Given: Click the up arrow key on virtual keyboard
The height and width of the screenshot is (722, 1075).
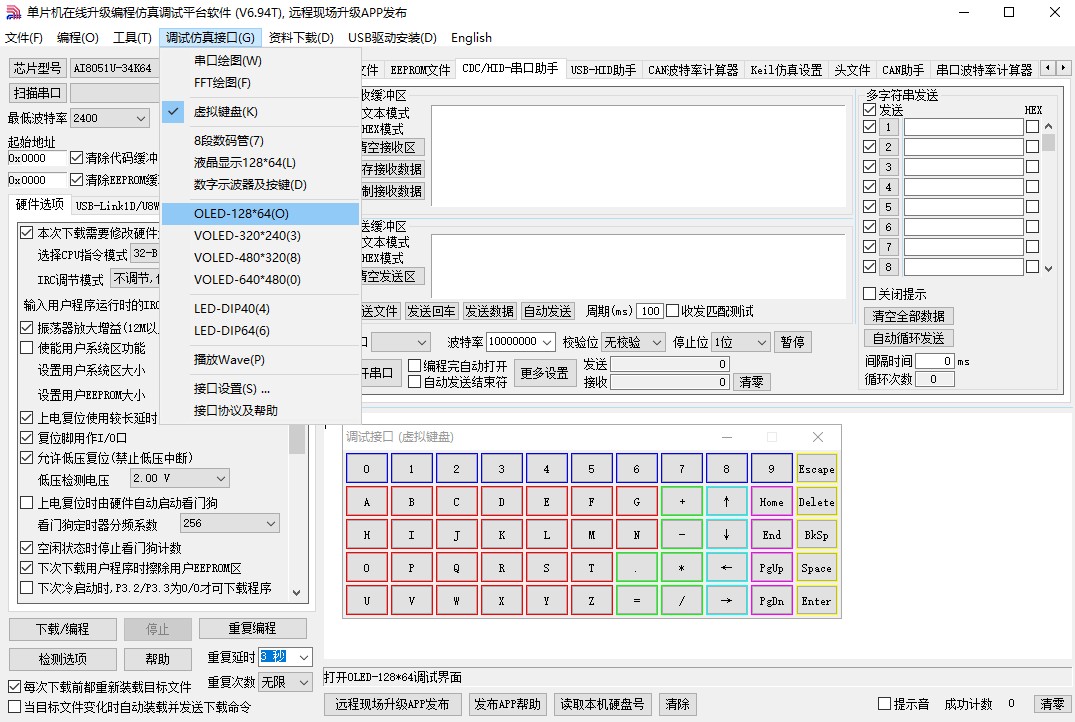Looking at the screenshot, I should [726, 502].
